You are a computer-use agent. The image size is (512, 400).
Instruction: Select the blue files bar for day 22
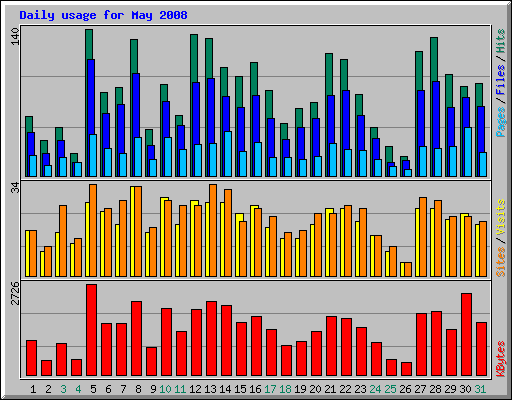346,120
